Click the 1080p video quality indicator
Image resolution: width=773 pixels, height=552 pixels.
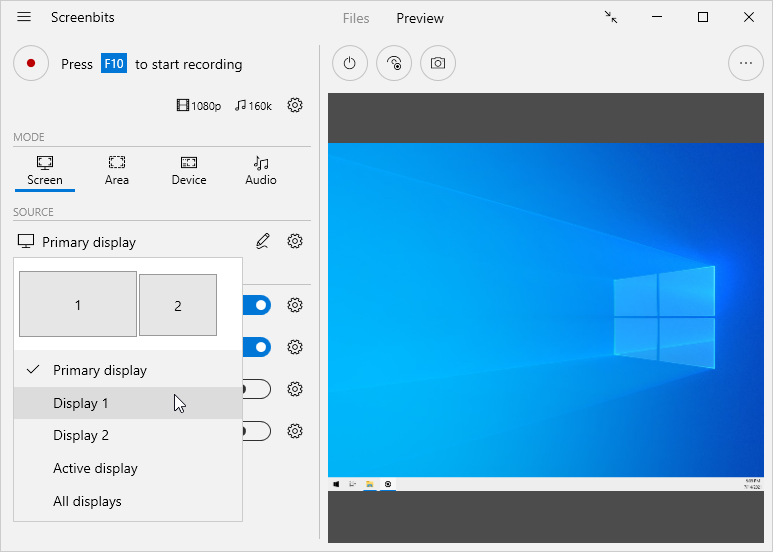point(199,105)
